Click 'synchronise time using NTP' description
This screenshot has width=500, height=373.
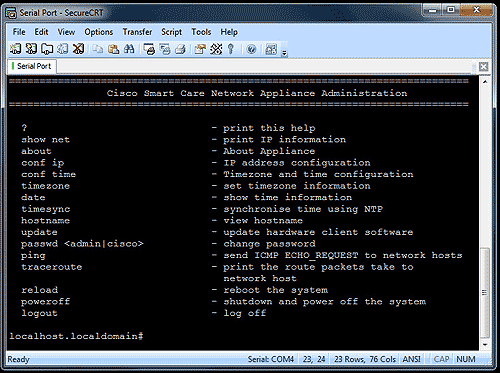(303, 209)
